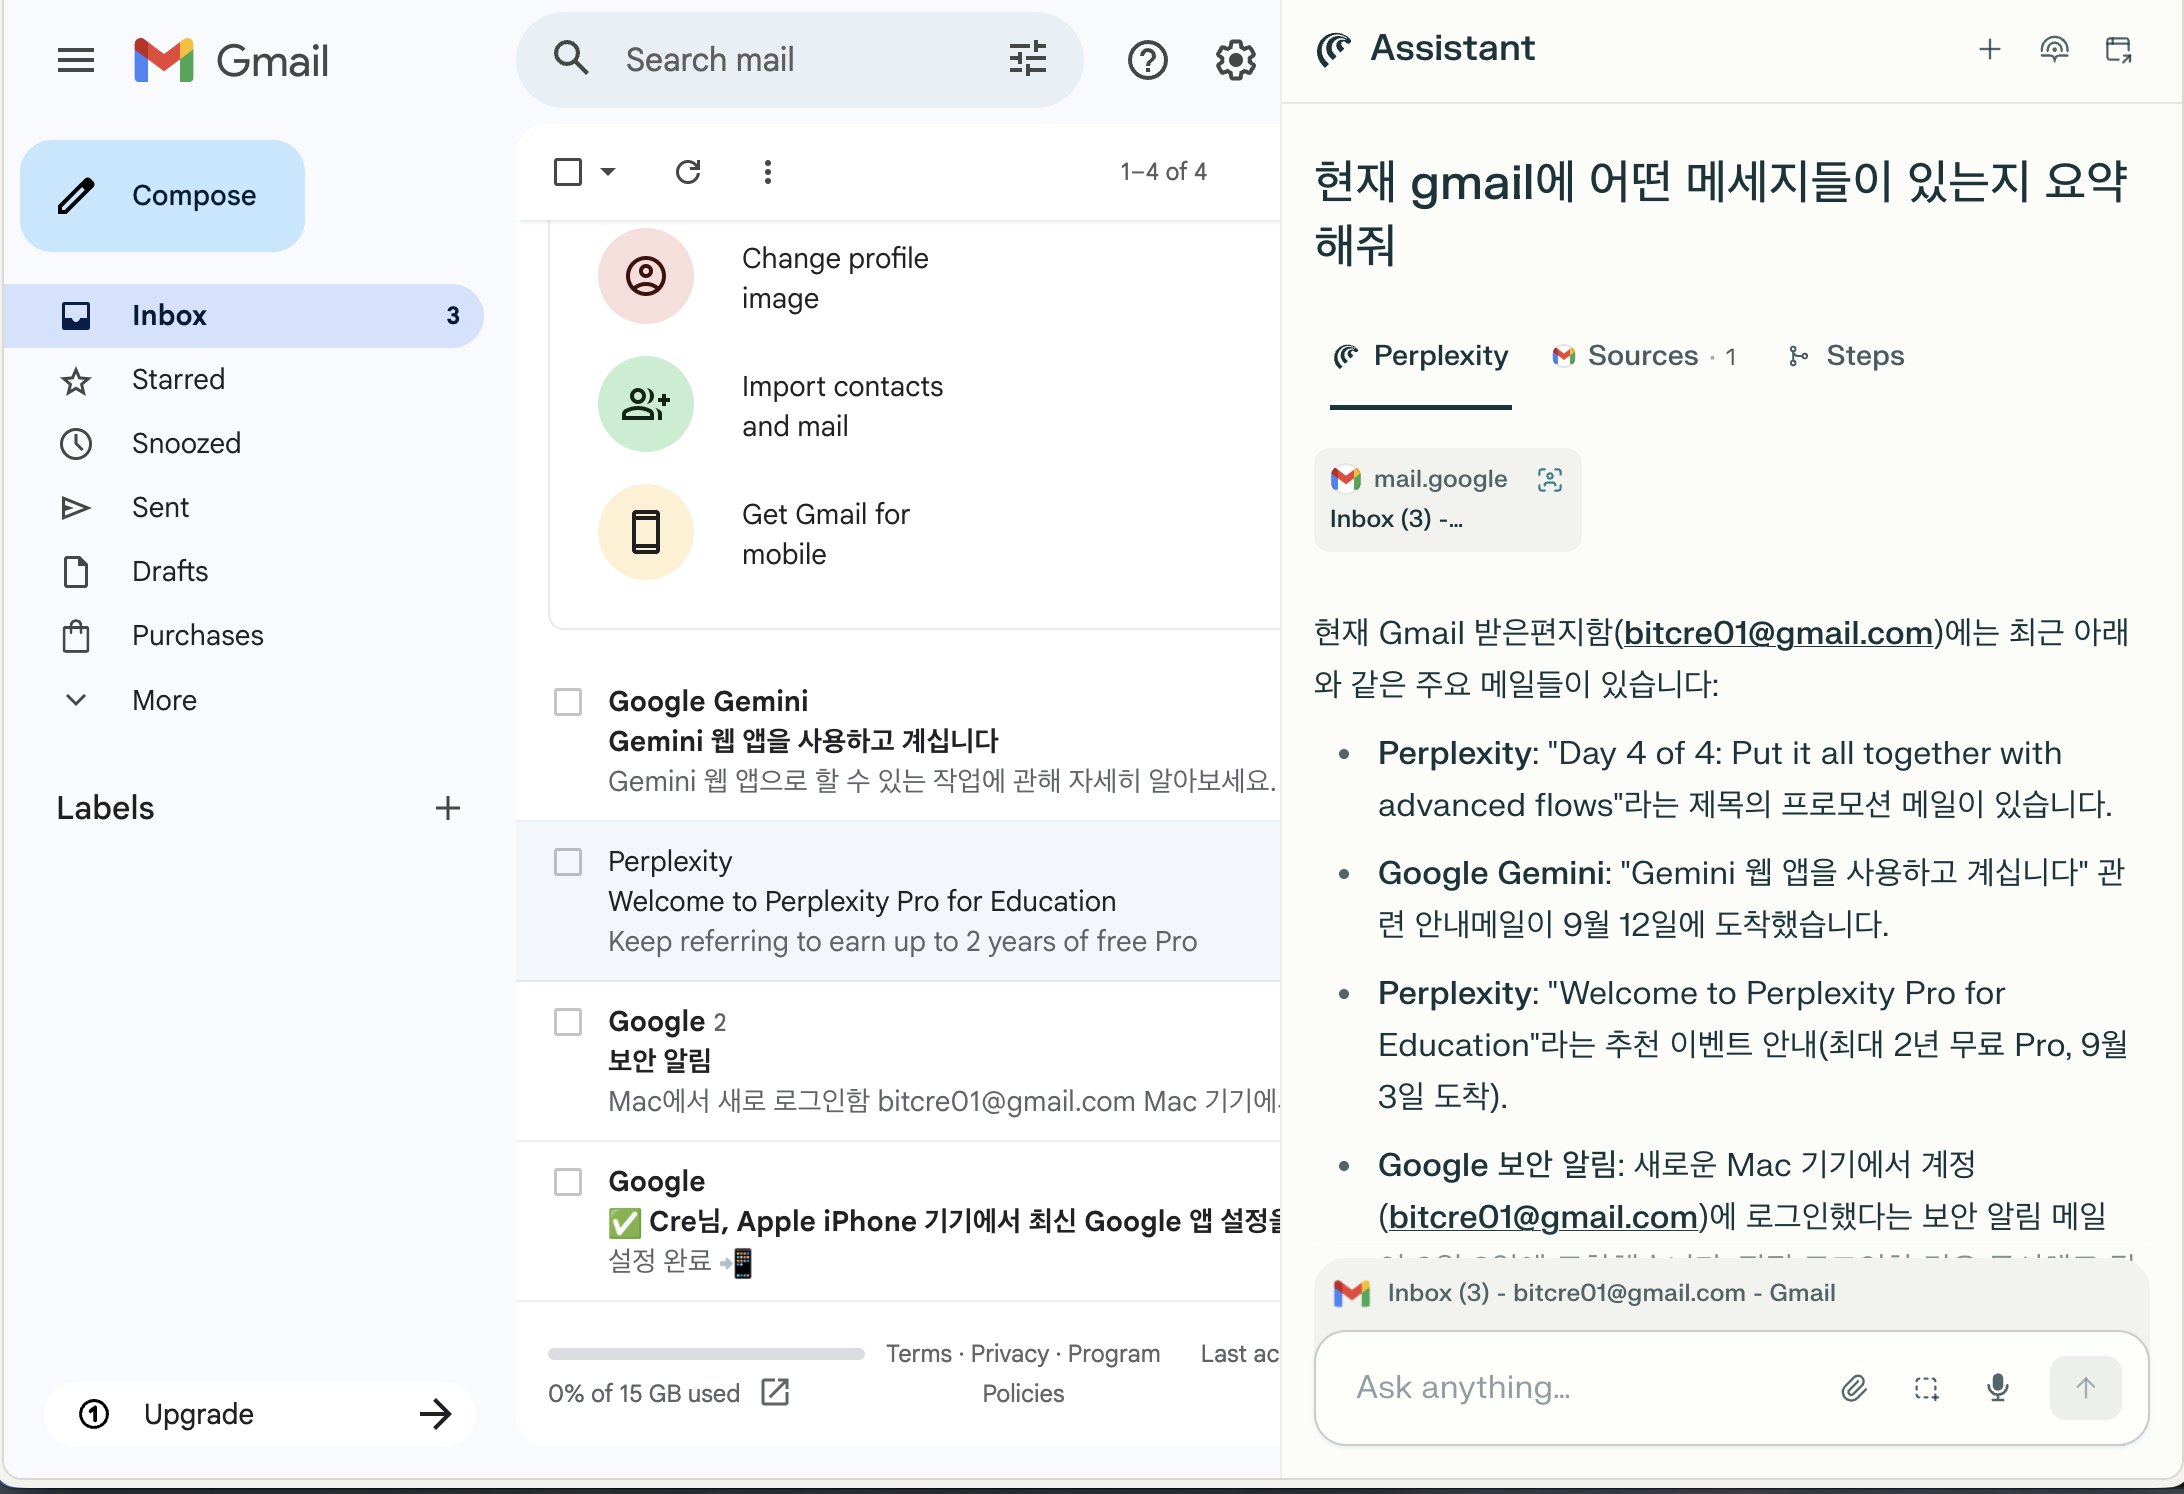
Task: Switch to the Sources tab
Action: tap(1643, 356)
